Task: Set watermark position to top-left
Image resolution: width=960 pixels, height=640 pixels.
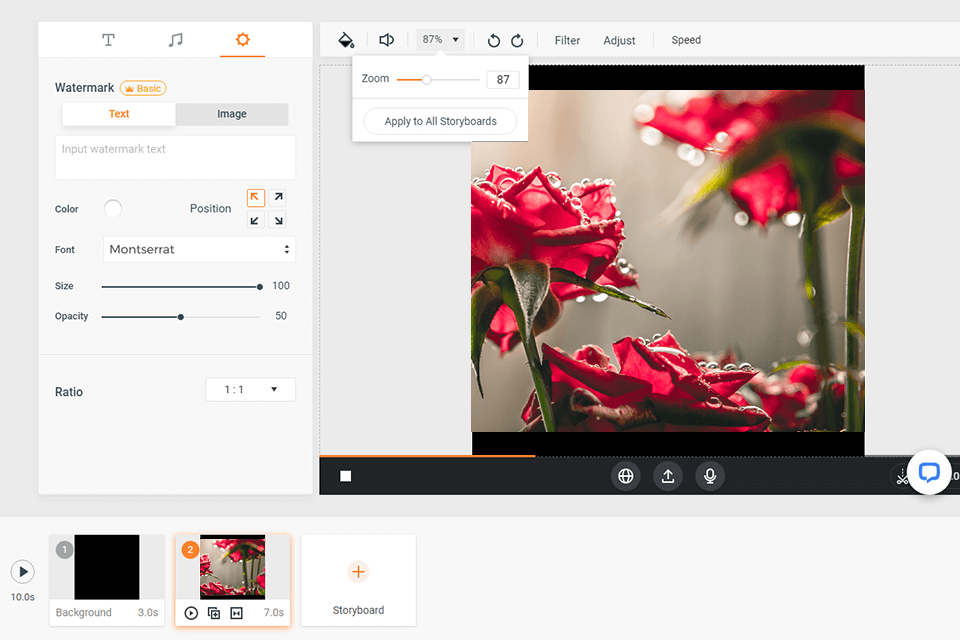Action: click(x=256, y=198)
